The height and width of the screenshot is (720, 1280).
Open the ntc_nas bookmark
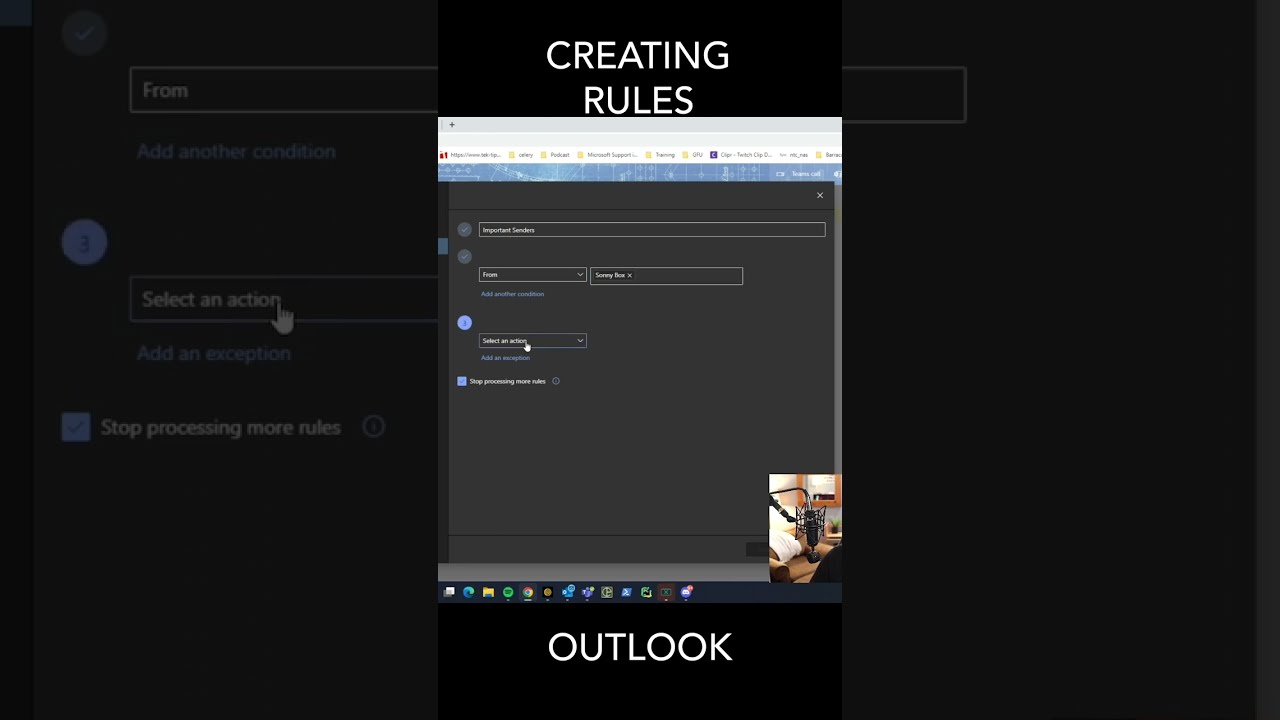794,155
